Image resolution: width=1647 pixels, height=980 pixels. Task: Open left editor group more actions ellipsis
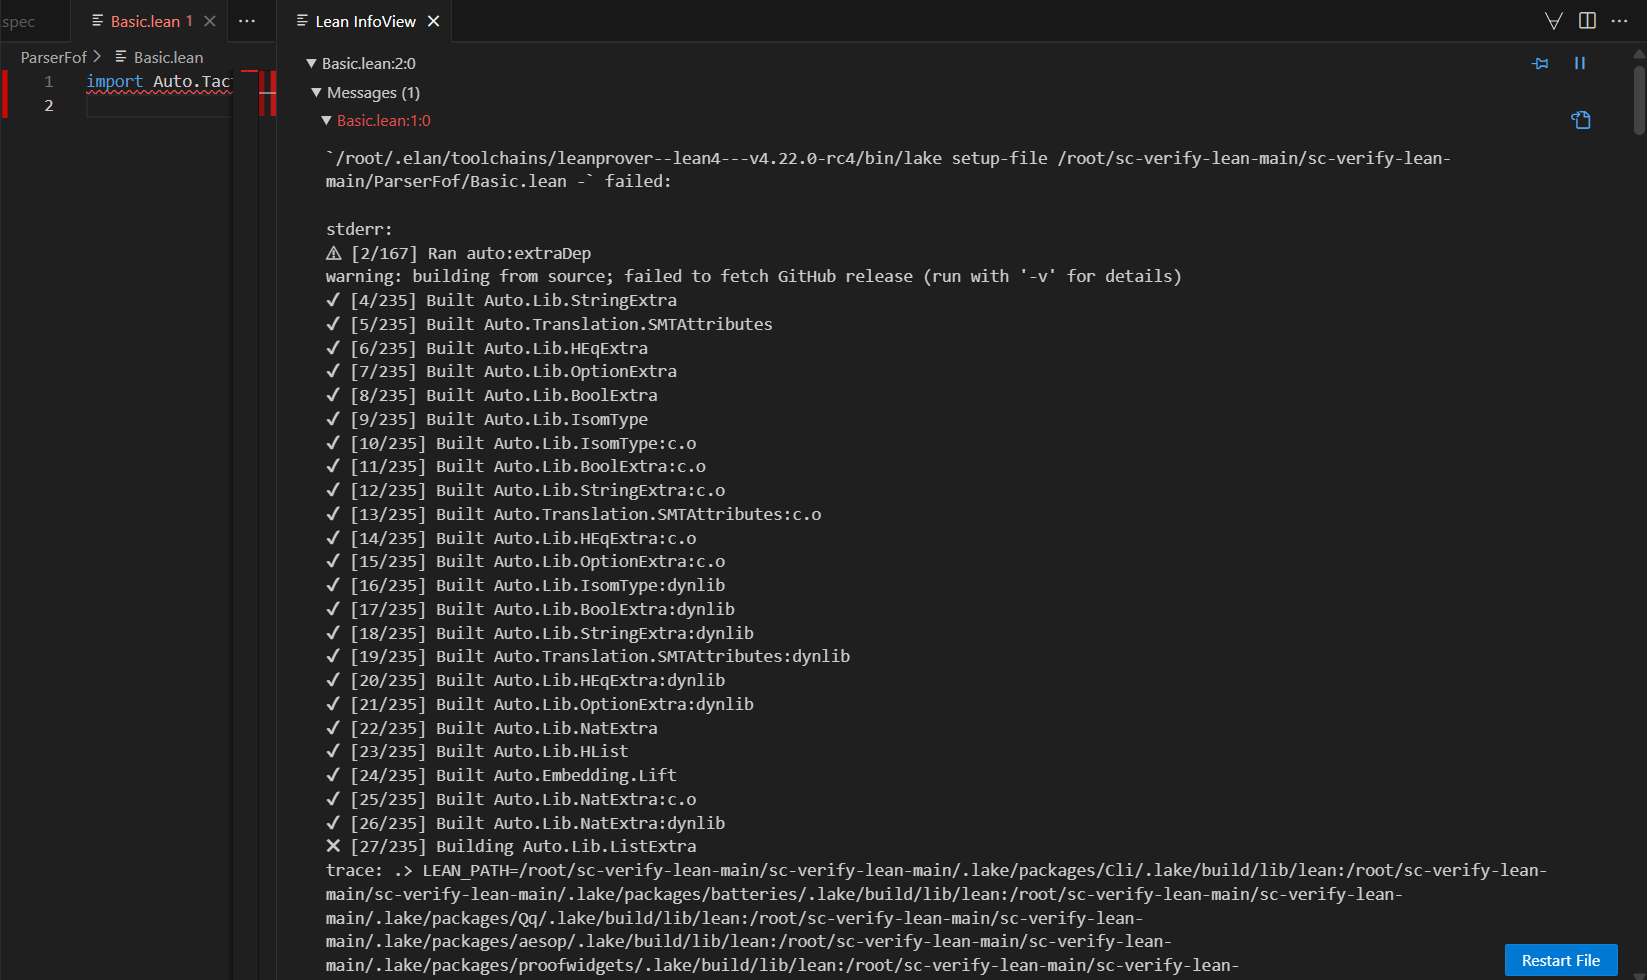click(247, 21)
